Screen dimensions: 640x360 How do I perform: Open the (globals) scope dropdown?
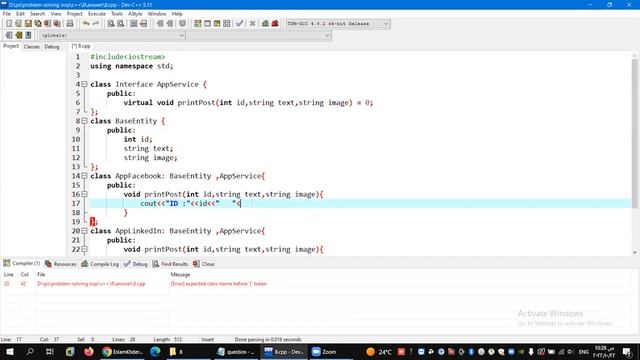point(112,36)
